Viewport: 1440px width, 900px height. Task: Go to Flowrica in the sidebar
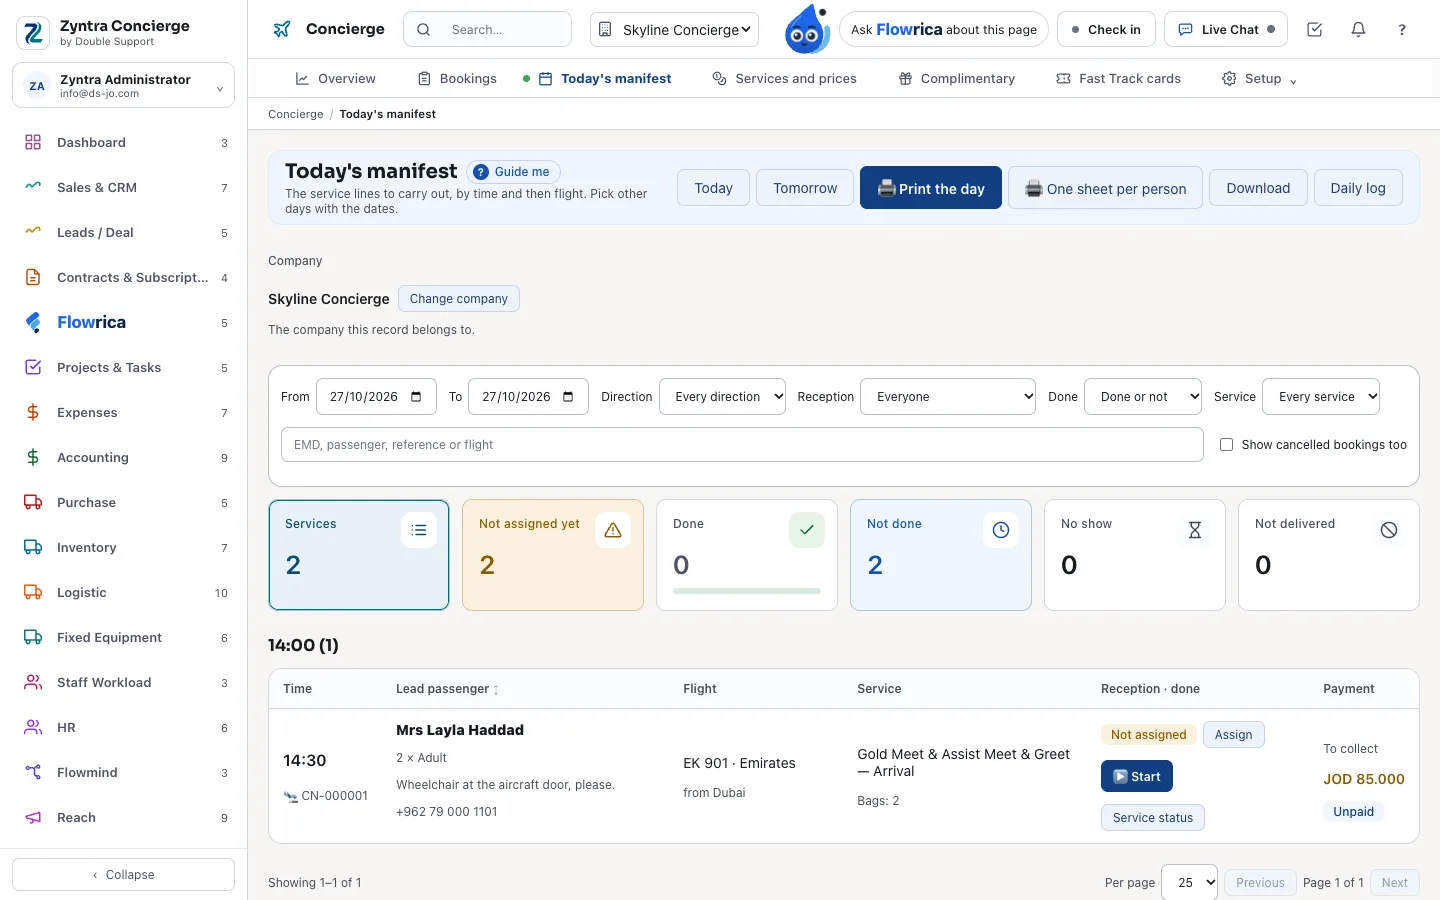pos(124,322)
